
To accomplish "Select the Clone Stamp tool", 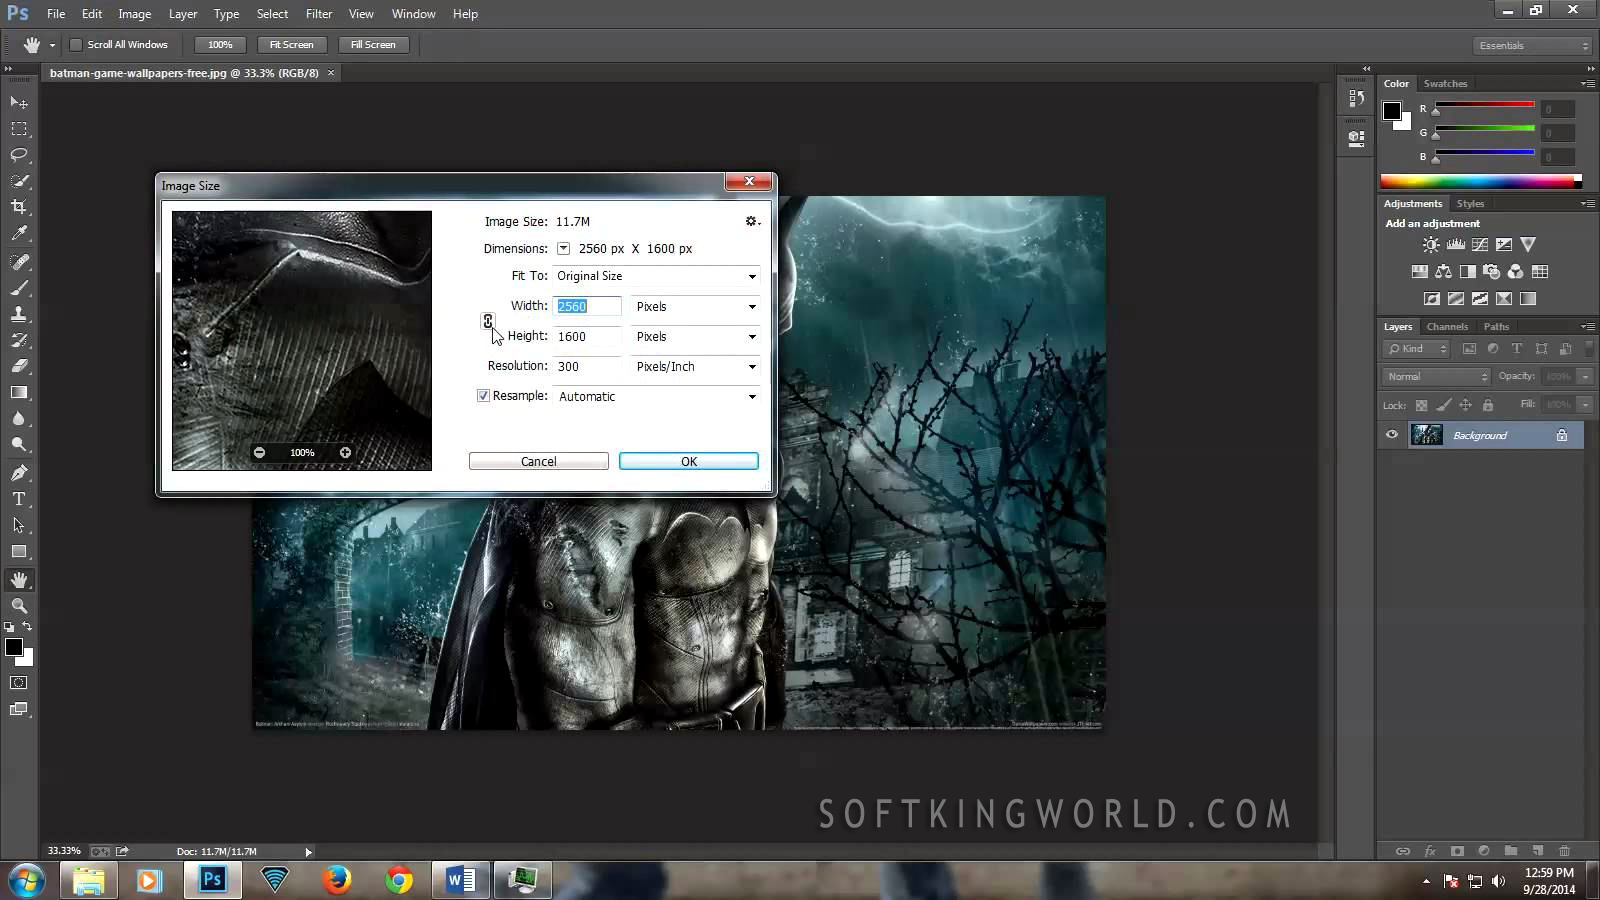I will pos(19,314).
